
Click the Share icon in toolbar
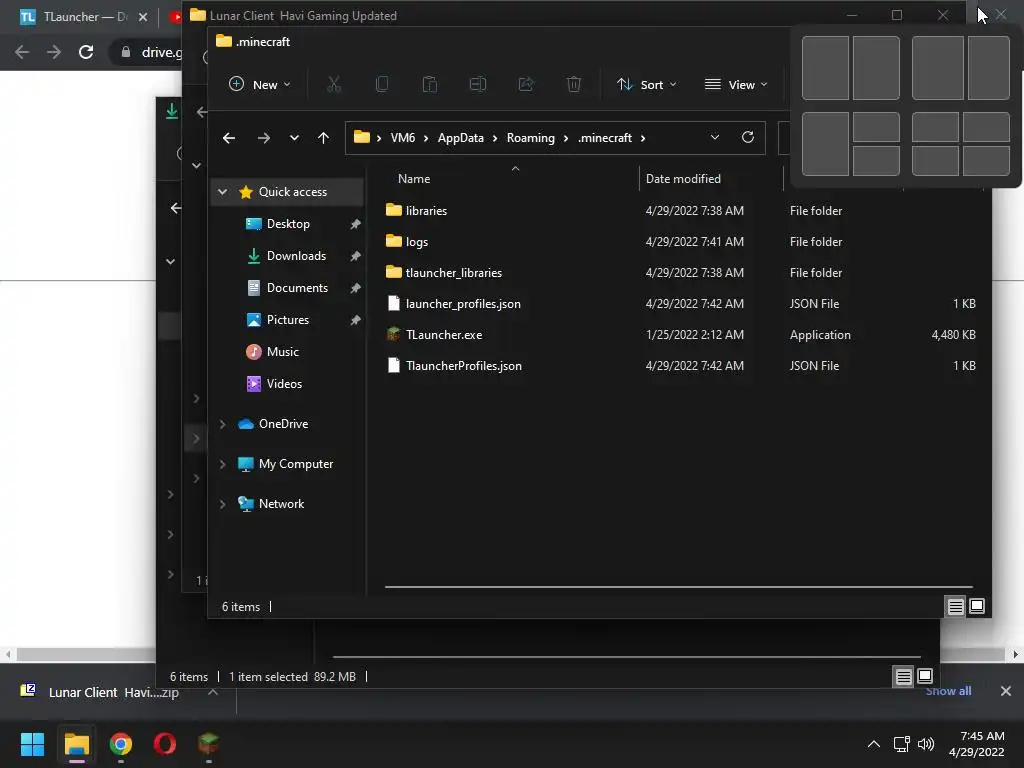click(x=526, y=84)
